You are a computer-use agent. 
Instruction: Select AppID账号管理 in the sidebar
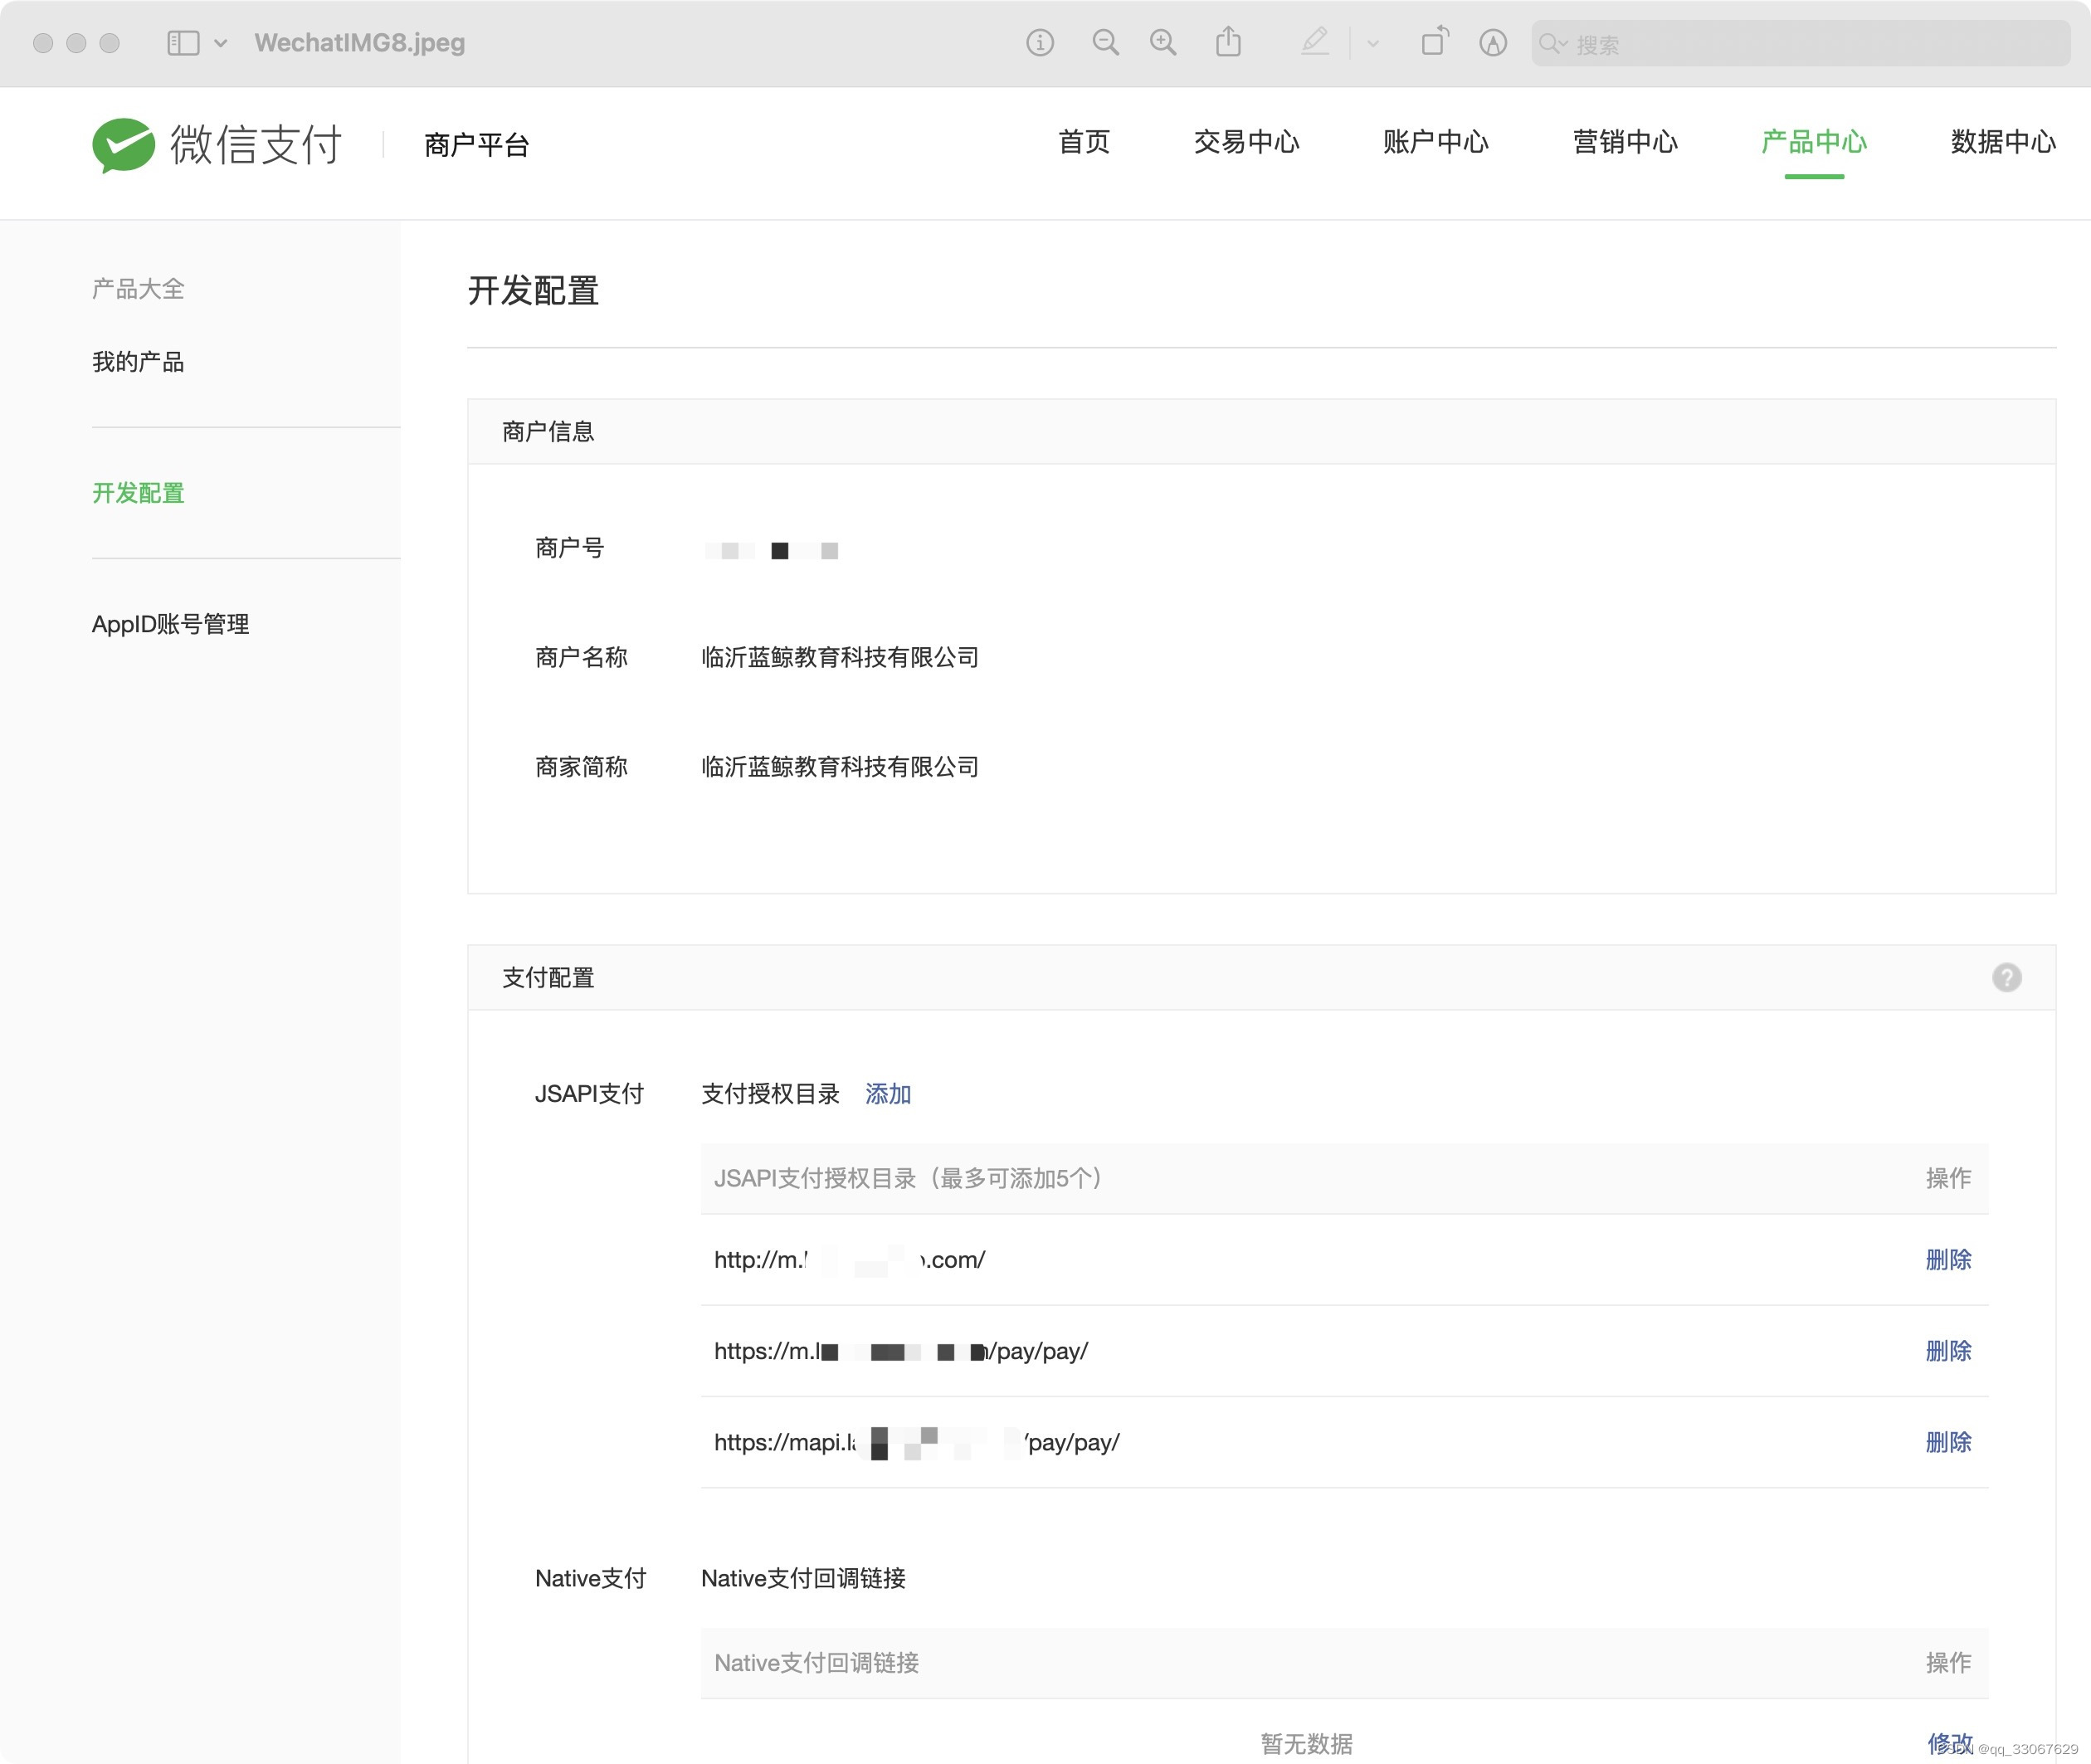point(171,624)
